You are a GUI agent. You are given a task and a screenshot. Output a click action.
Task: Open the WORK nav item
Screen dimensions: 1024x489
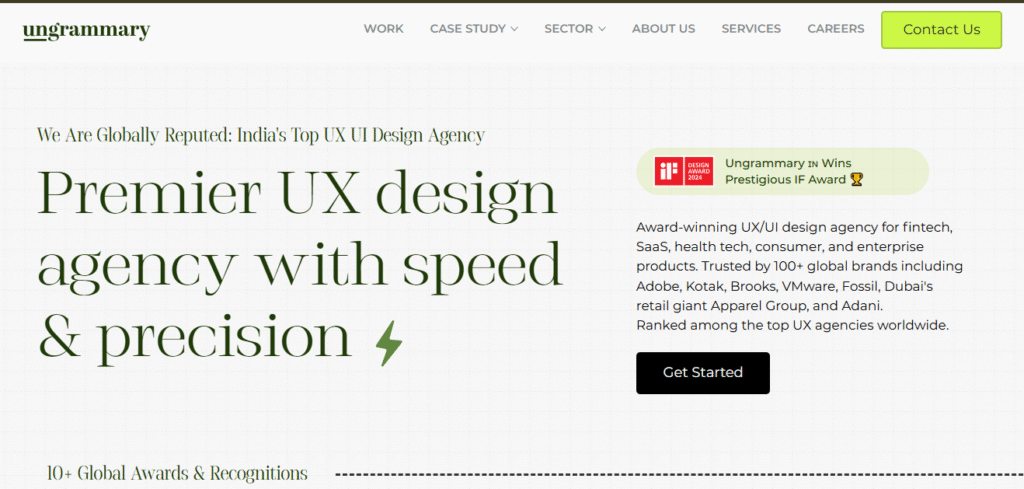pyautogui.click(x=383, y=29)
